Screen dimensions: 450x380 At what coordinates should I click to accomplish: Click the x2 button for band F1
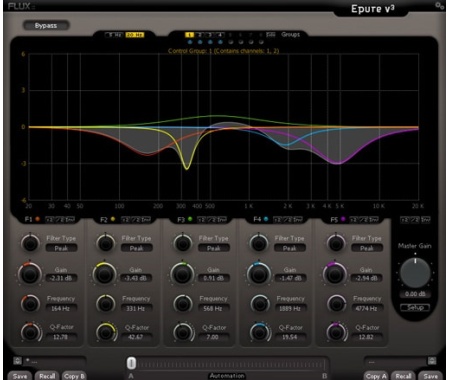point(49,220)
